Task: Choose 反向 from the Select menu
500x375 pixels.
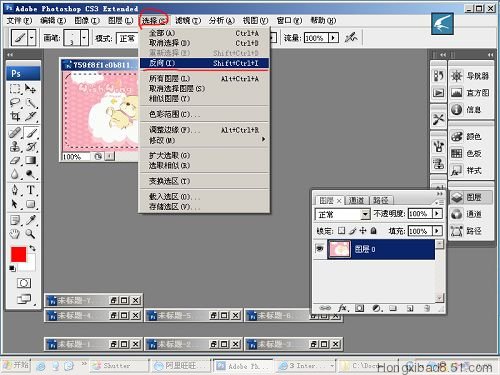Action: click(204, 63)
